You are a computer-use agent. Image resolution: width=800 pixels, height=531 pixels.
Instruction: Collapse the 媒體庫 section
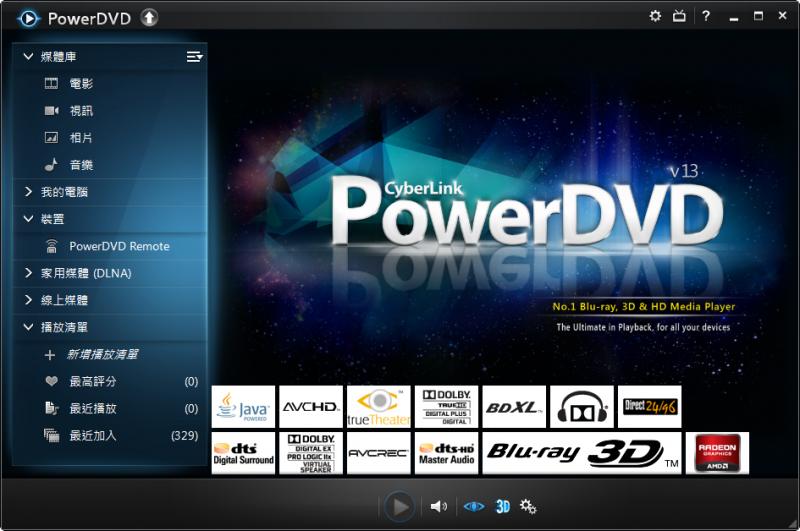pyautogui.click(x=29, y=57)
